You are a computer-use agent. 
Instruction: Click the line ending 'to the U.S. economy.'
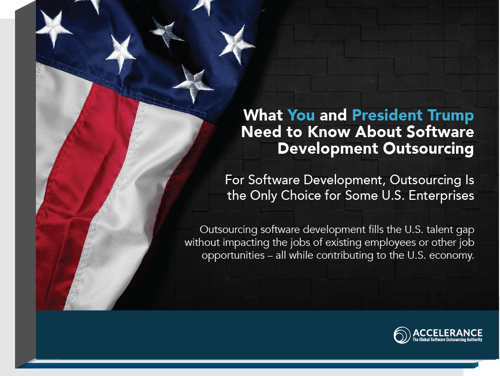[x=338, y=255]
